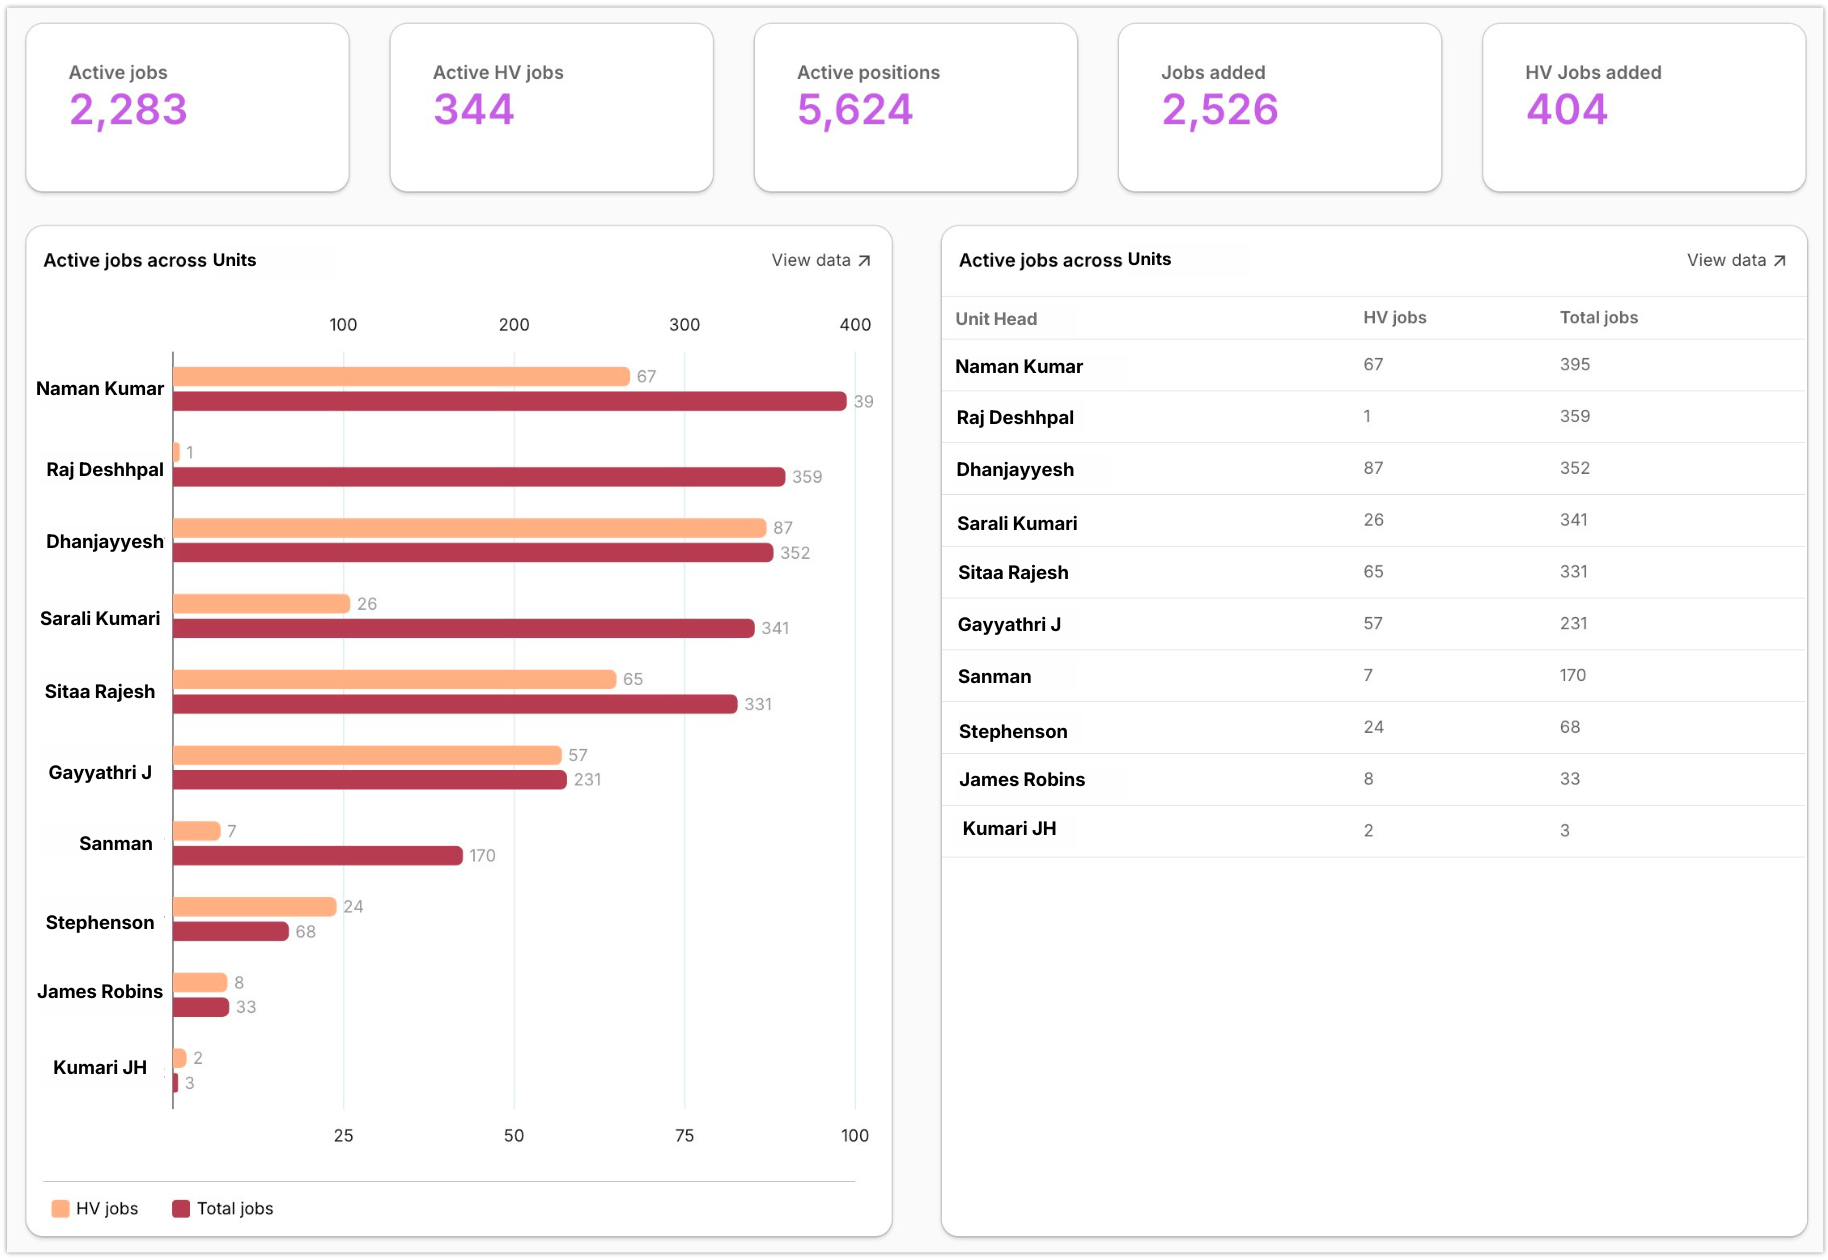Select Raj Deshhpal row in the table

(x=1374, y=417)
